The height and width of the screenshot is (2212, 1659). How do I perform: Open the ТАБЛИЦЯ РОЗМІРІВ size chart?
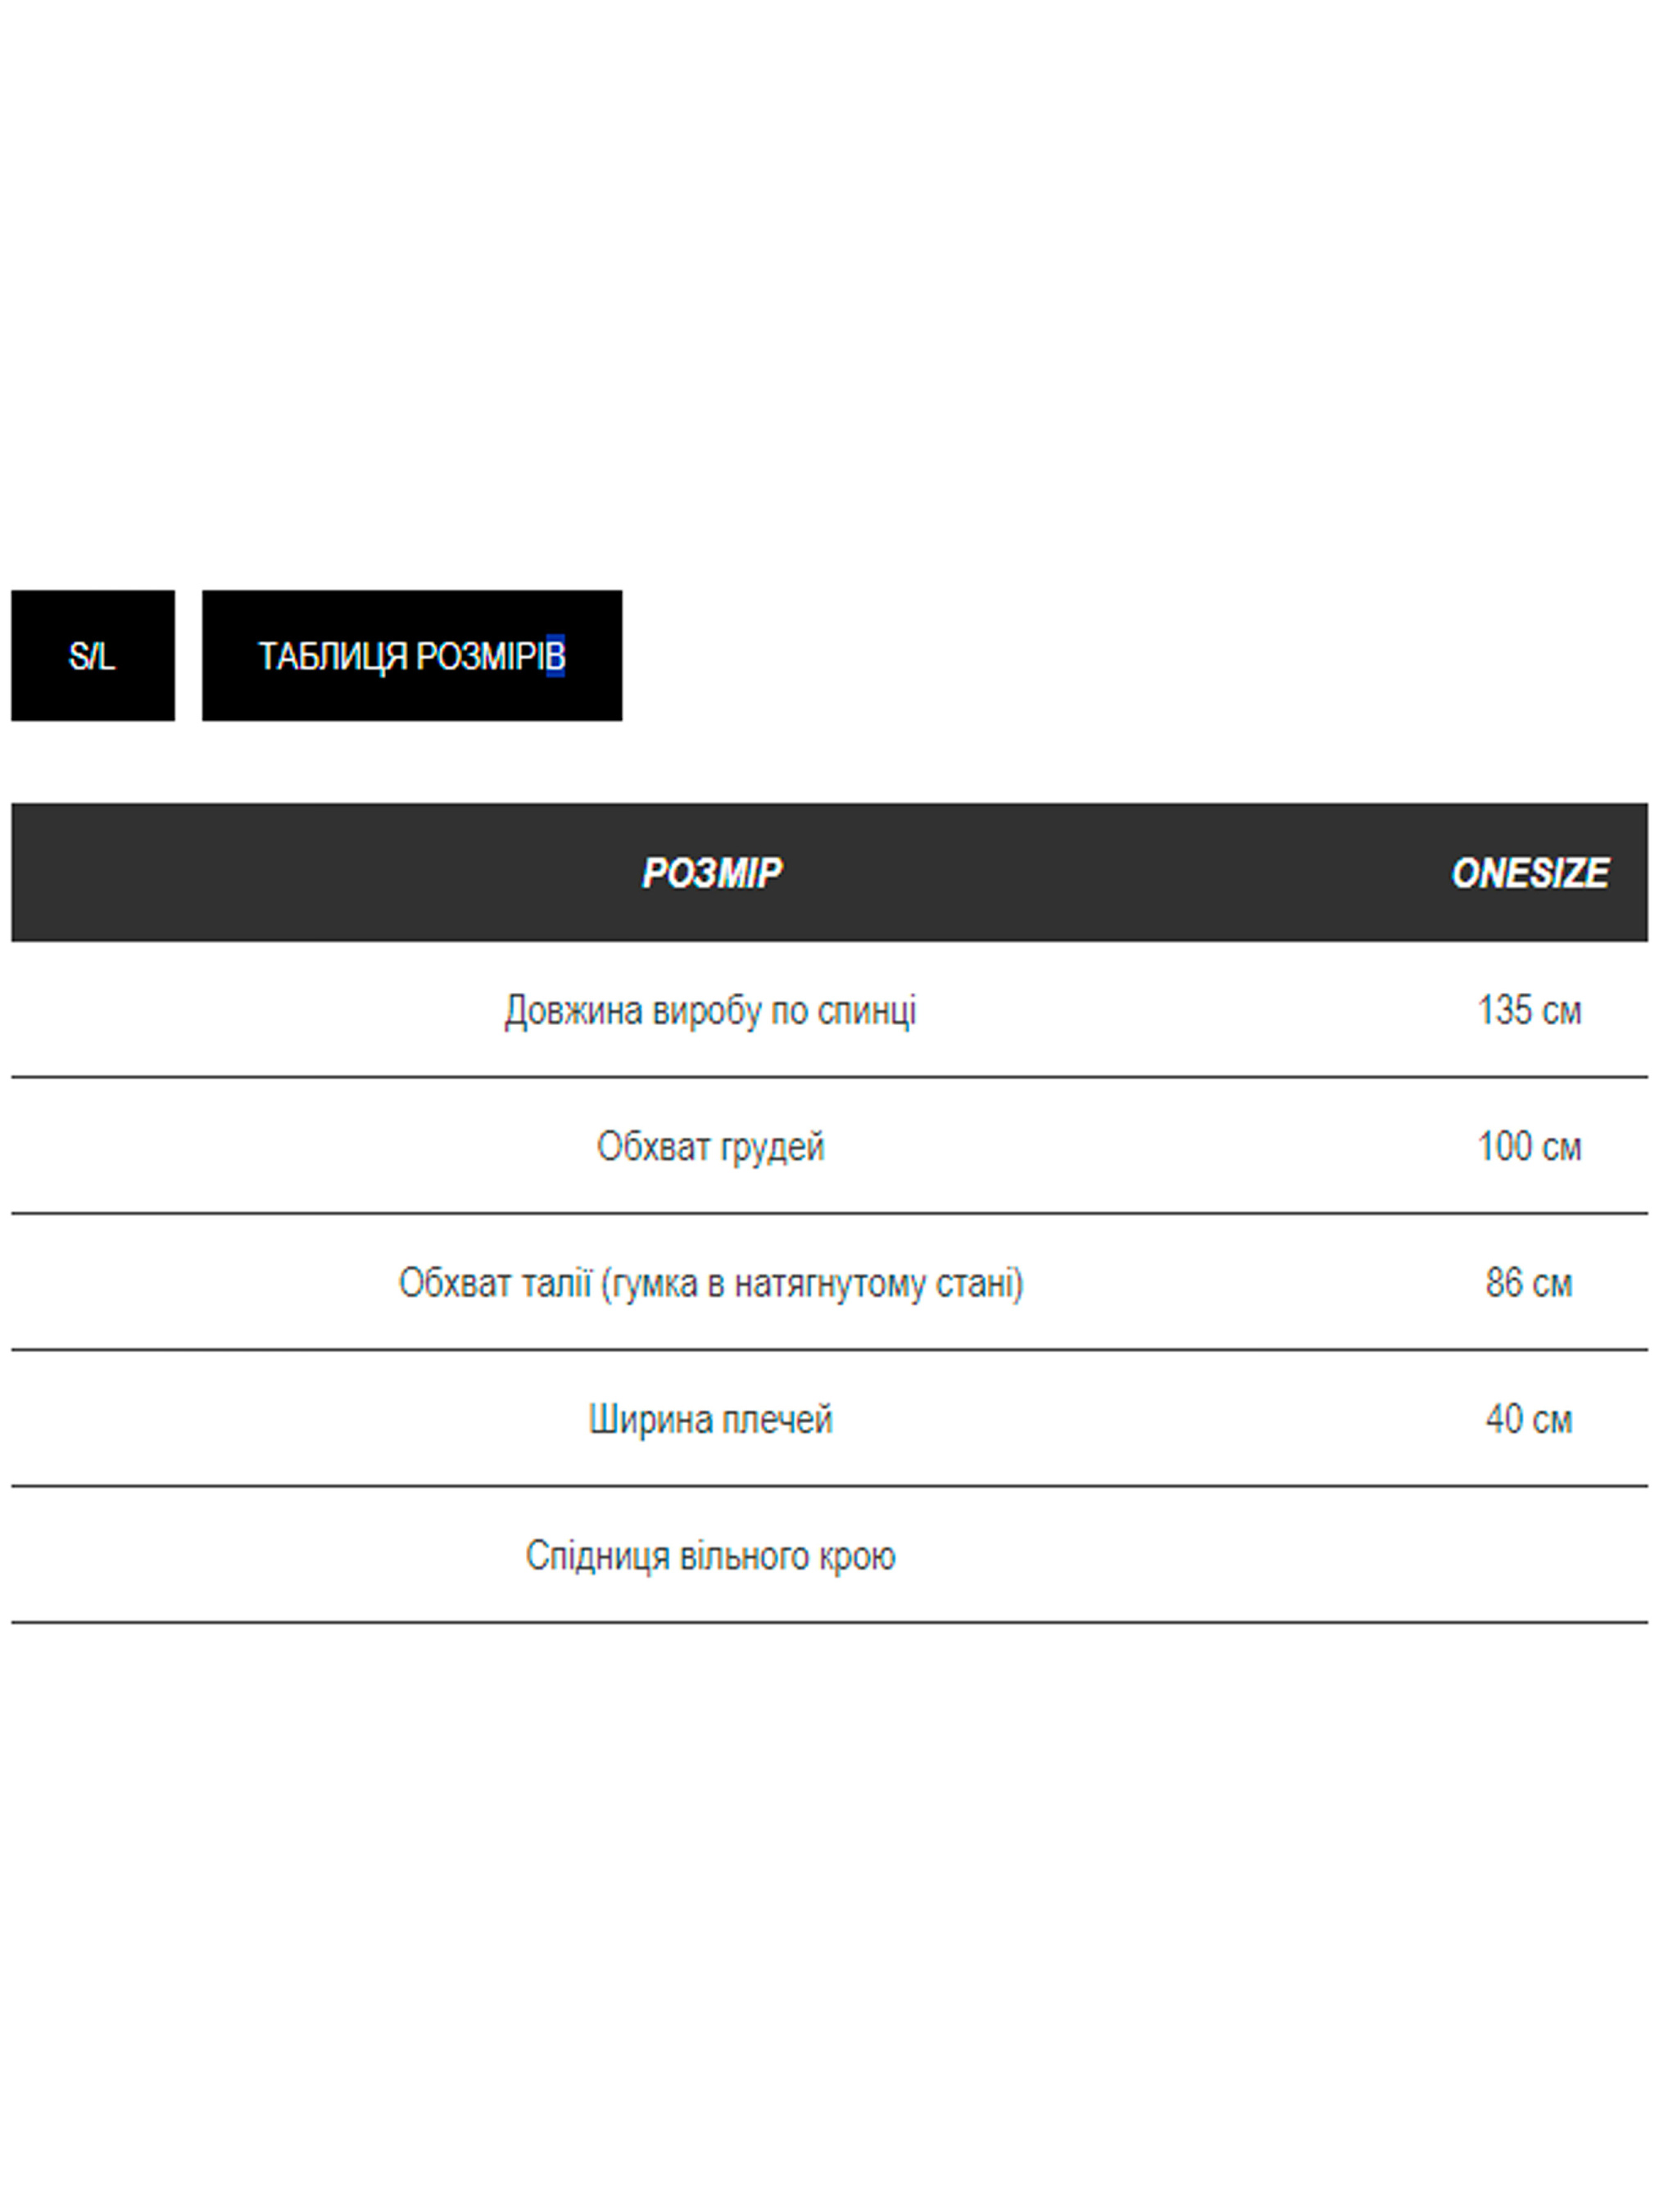(411, 656)
